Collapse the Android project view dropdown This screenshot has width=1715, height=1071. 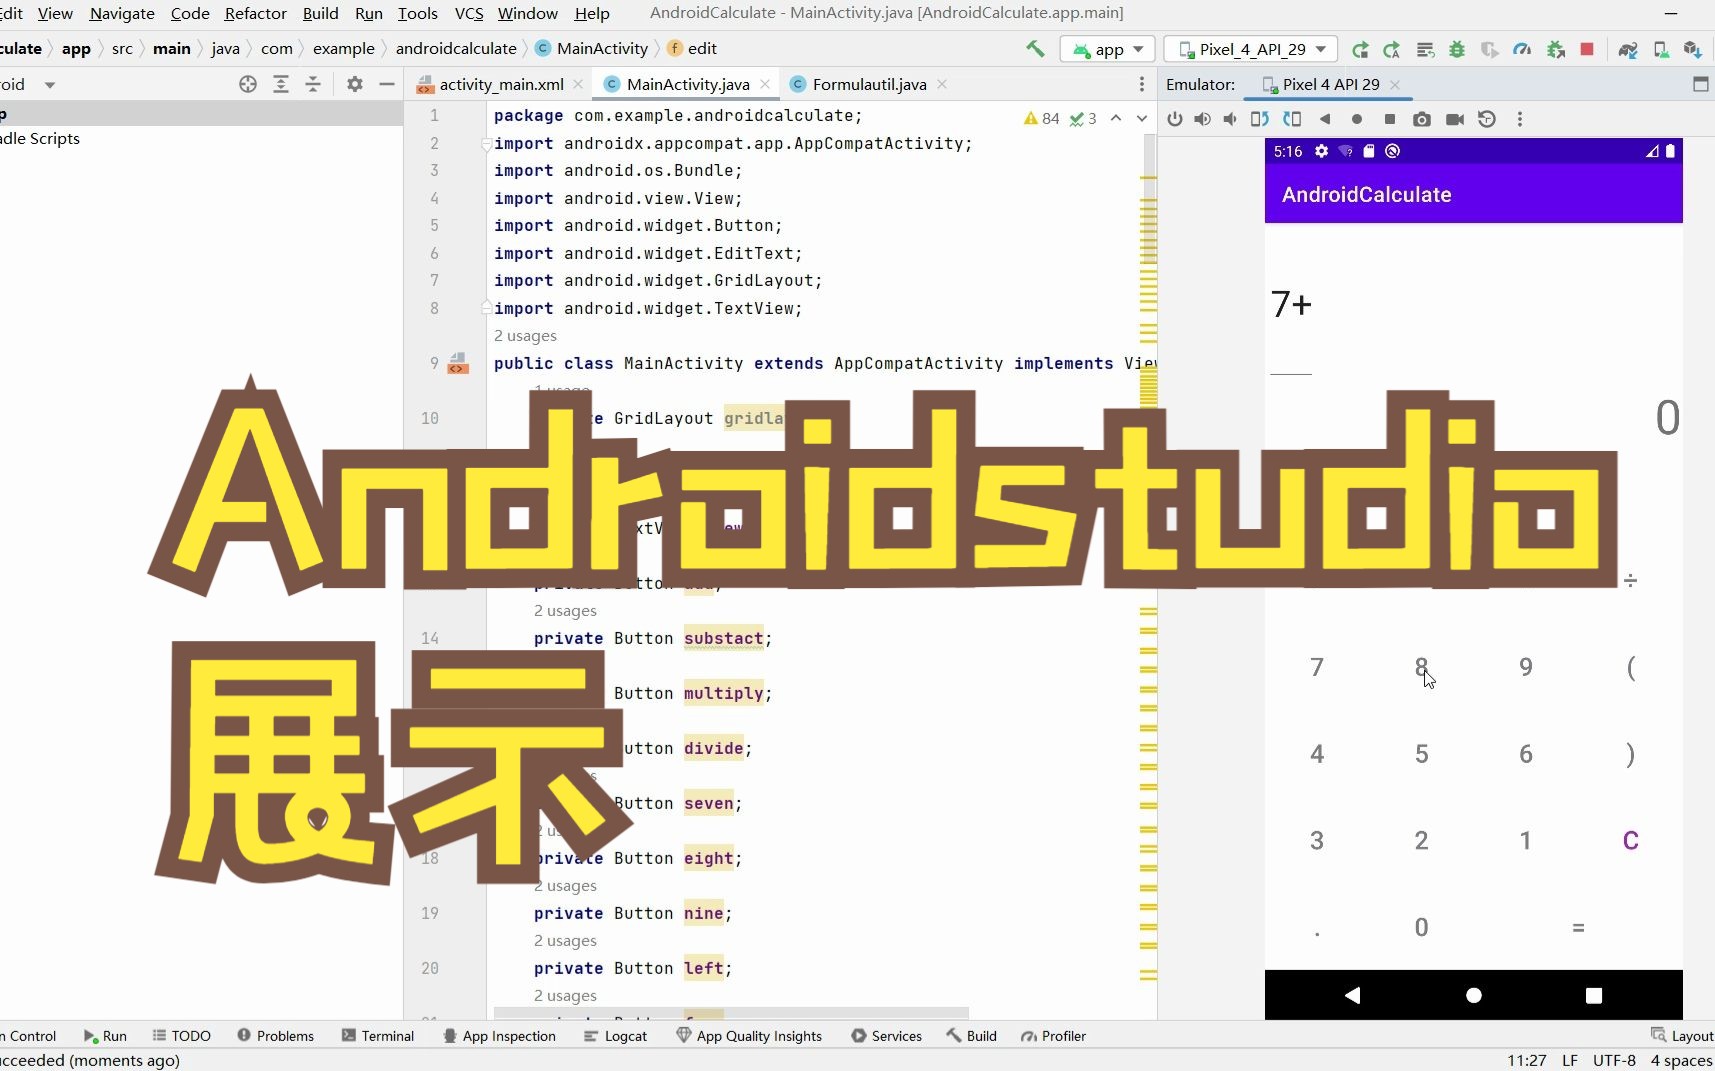pos(51,84)
